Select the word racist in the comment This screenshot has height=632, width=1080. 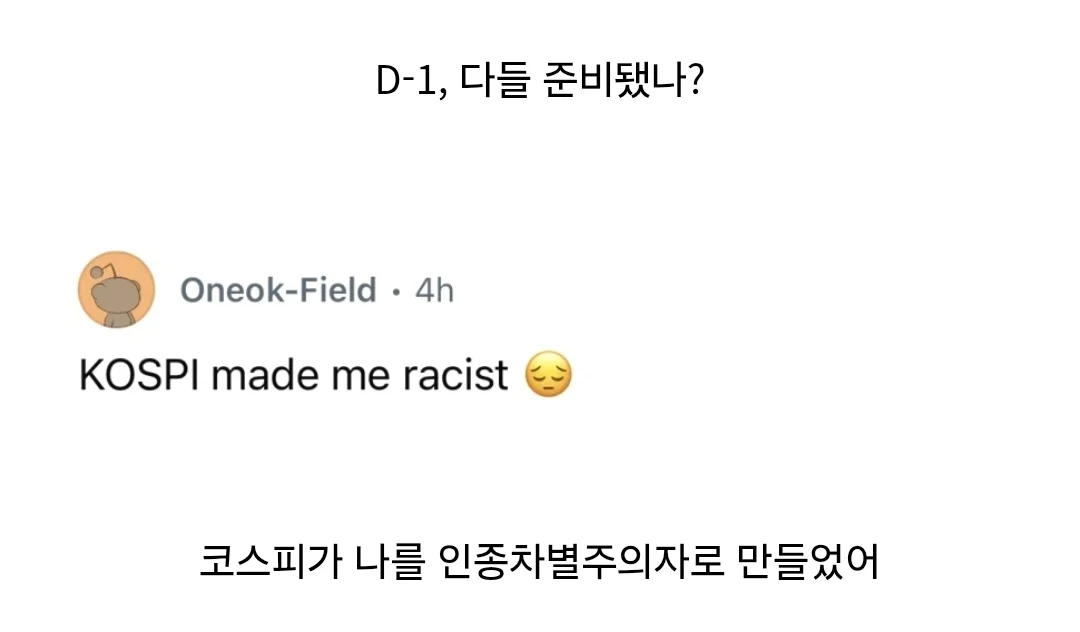click(455, 376)
